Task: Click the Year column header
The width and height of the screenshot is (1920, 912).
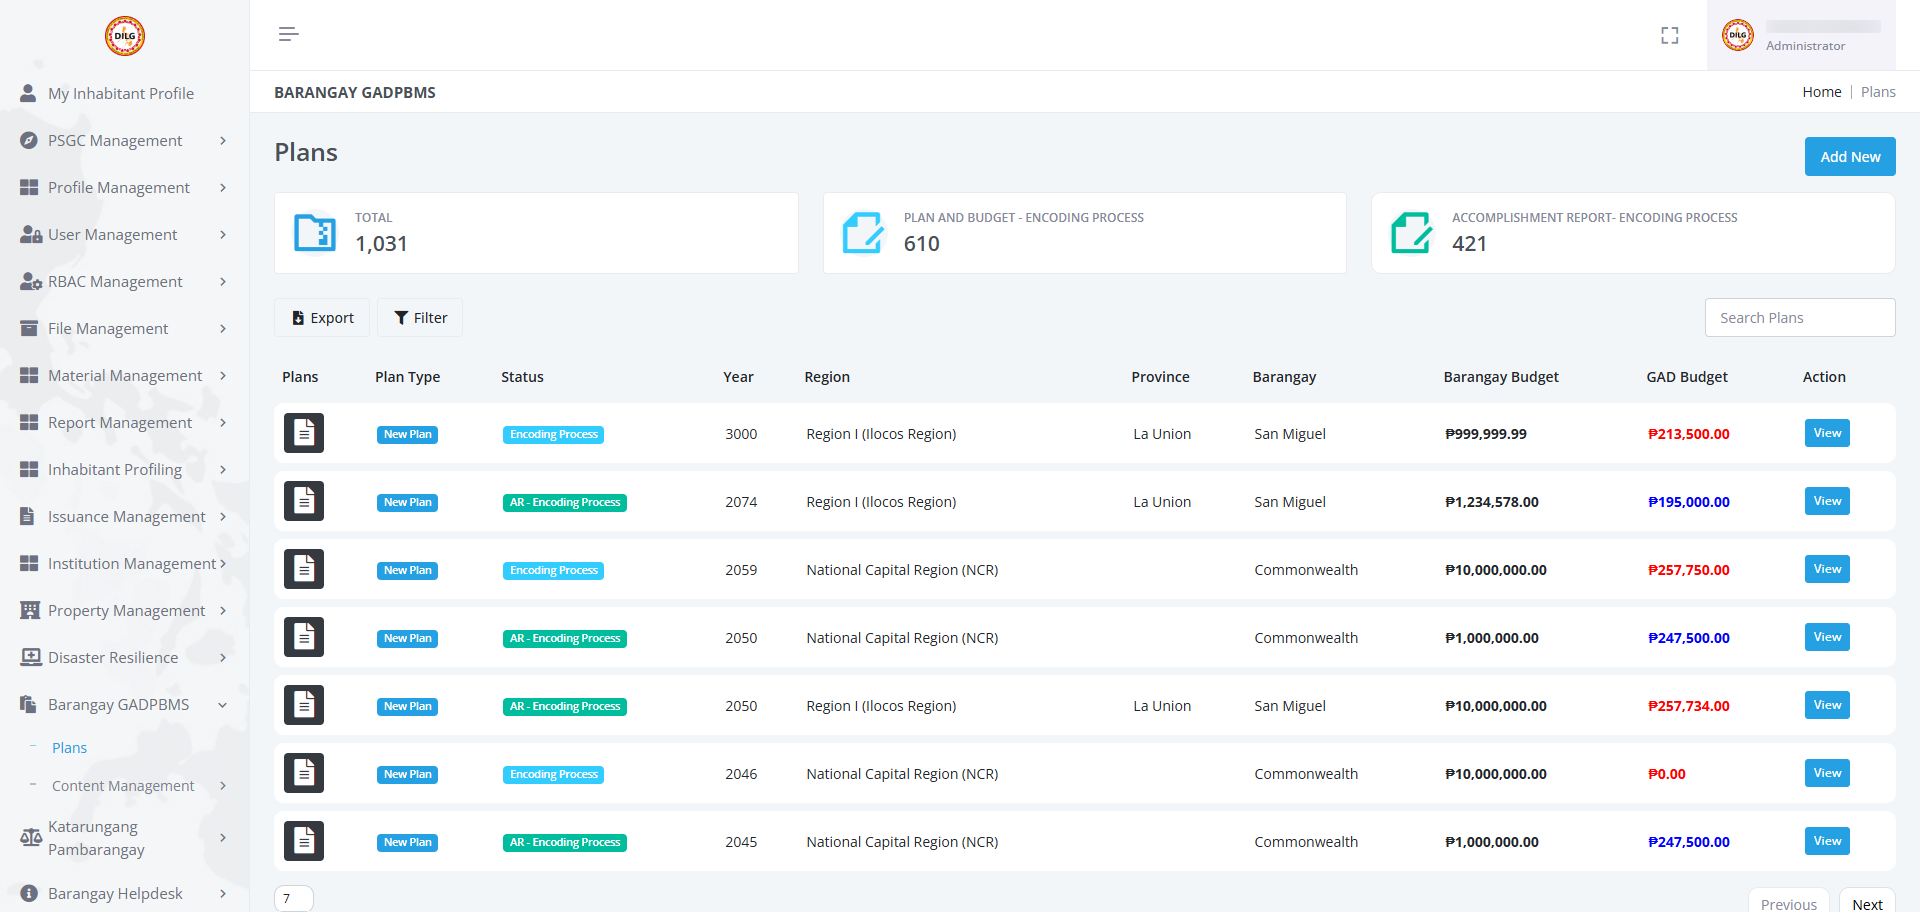Action: 738,377
